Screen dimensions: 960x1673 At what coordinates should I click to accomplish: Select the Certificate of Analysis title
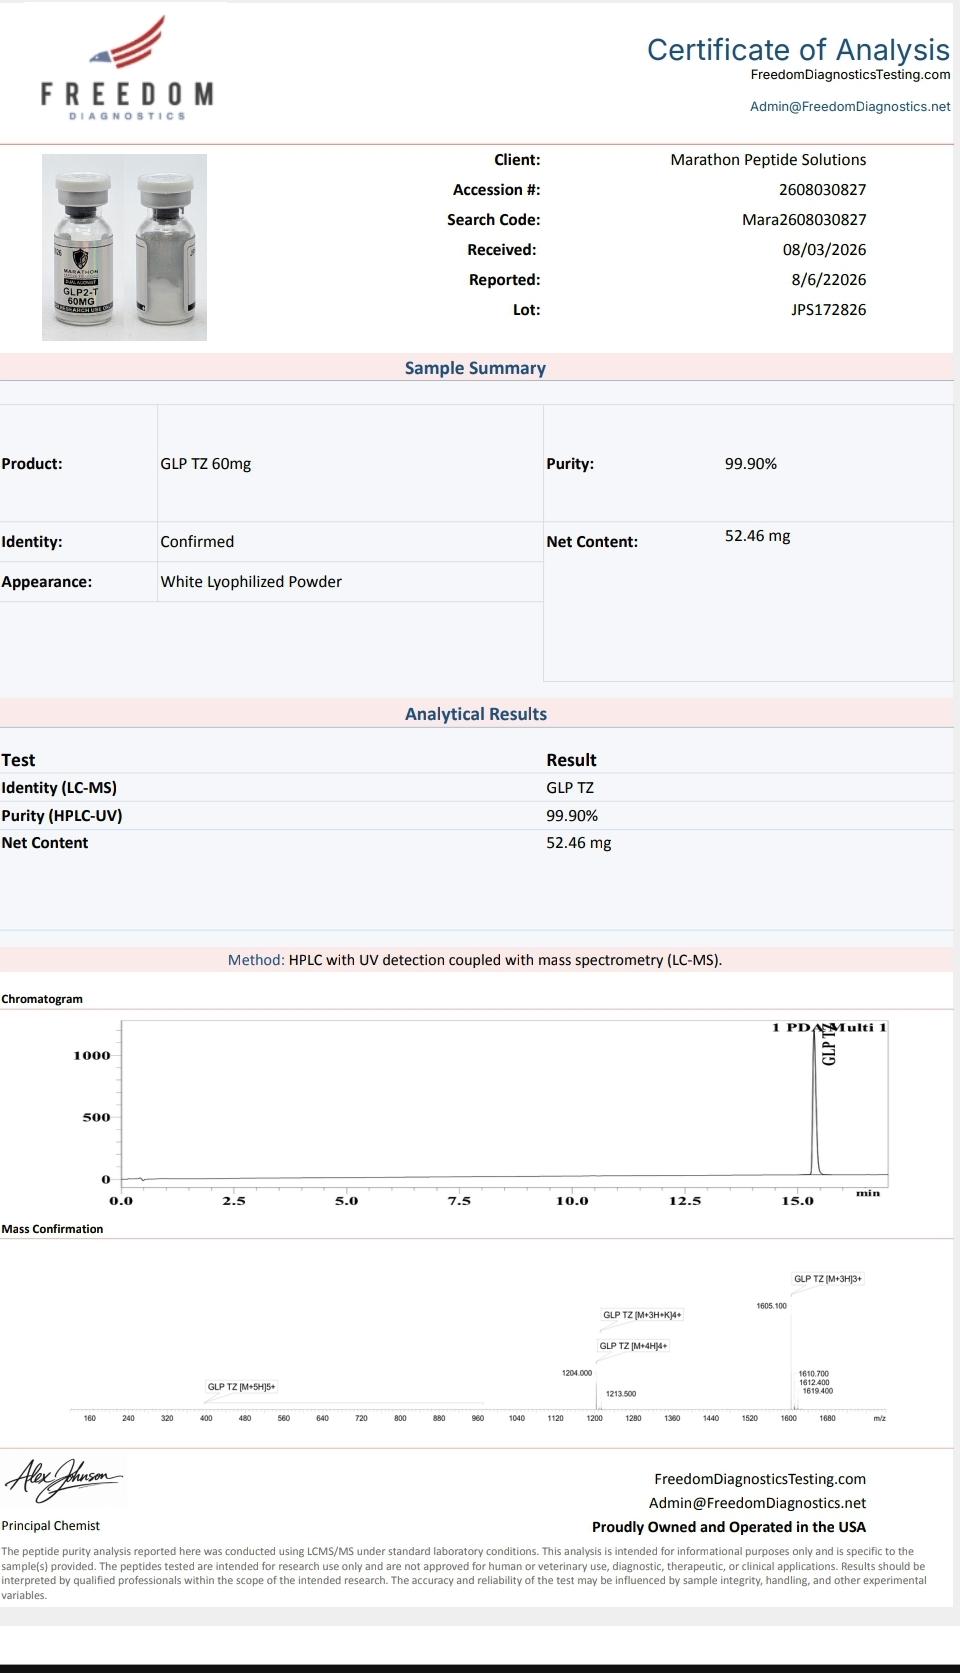tap(798, 49)
